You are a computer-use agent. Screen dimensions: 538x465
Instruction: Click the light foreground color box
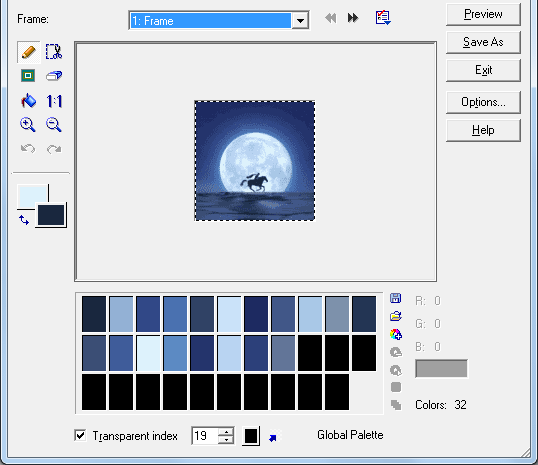(32, 195)
